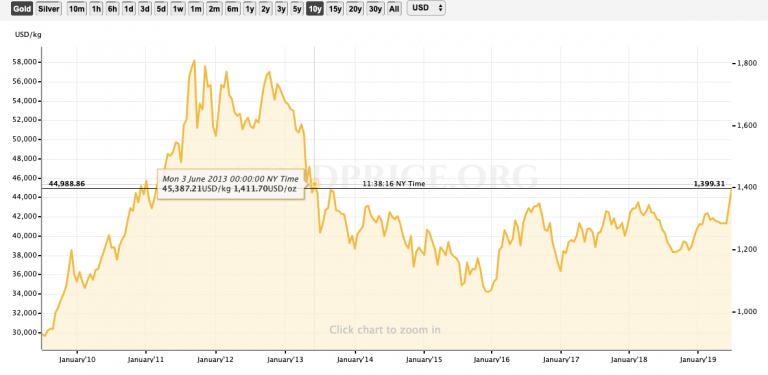Select the 2m range button

point(214,9)
